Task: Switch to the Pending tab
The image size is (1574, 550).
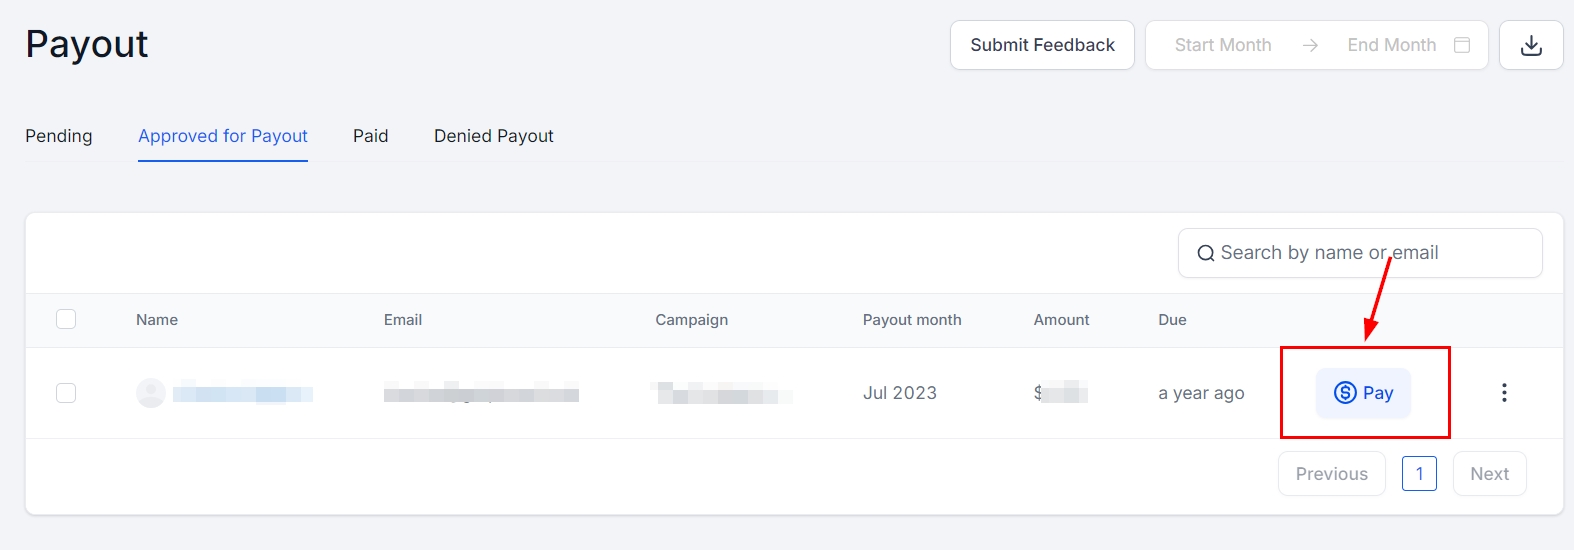Action: 59,136
